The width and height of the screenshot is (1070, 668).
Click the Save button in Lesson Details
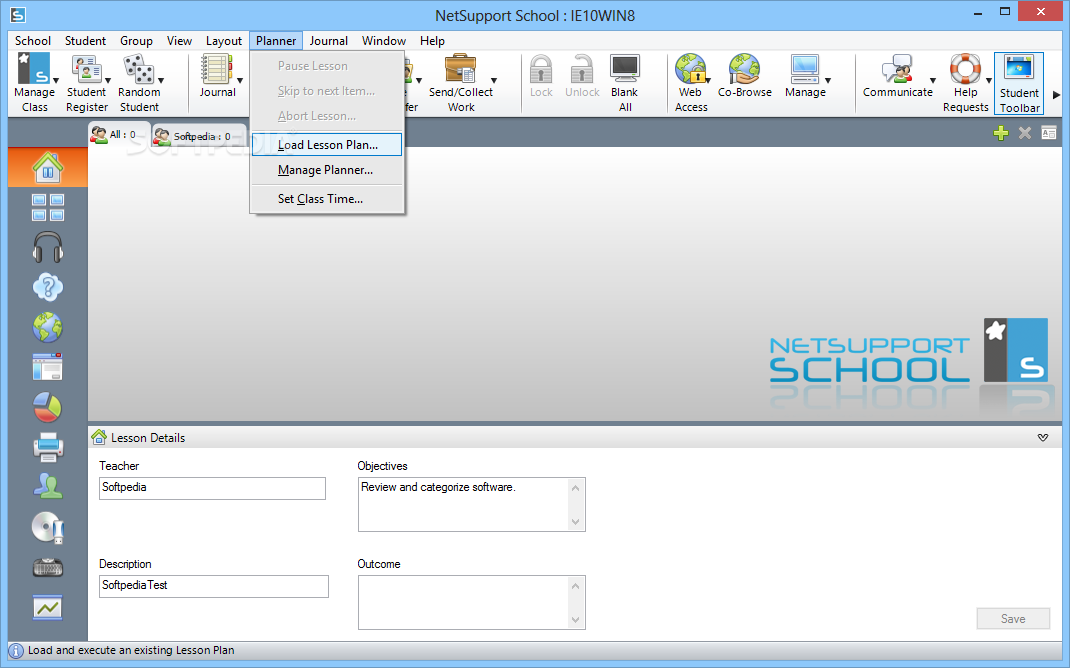(1013, 618)
